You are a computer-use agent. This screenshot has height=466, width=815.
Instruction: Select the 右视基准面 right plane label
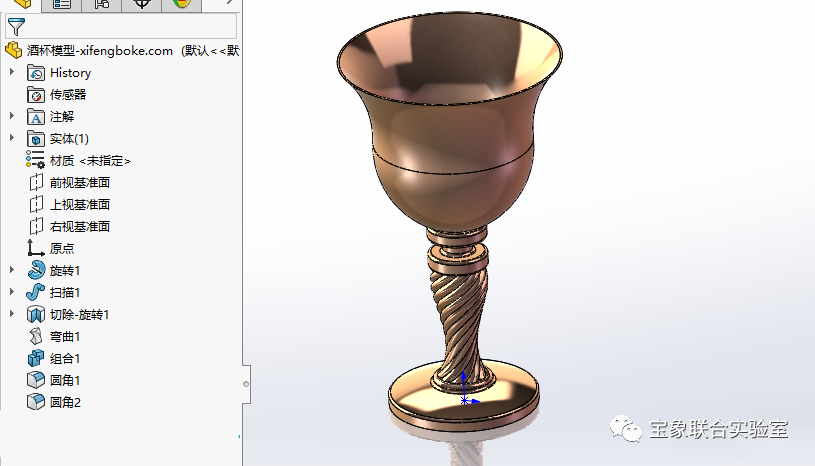(x=80, y=227)
